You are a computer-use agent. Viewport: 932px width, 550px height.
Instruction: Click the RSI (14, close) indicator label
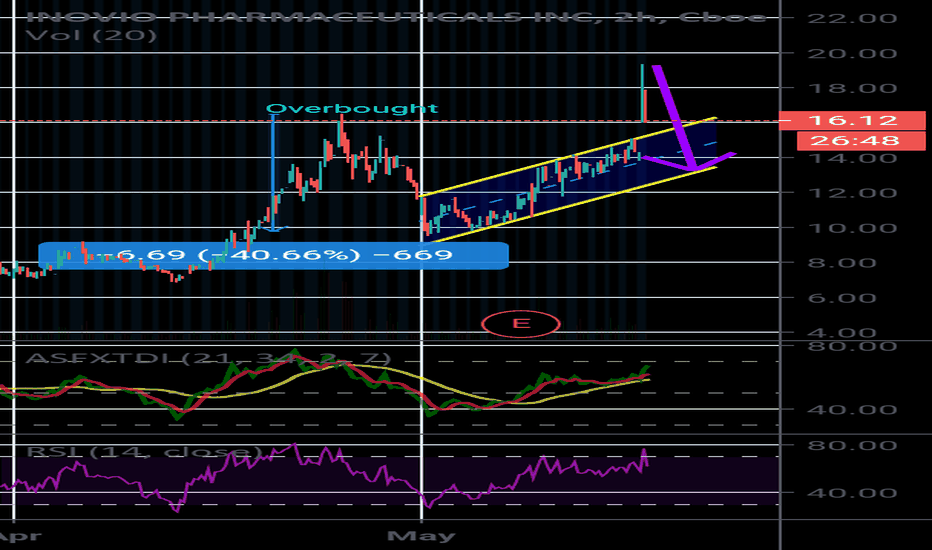point(144,452)
